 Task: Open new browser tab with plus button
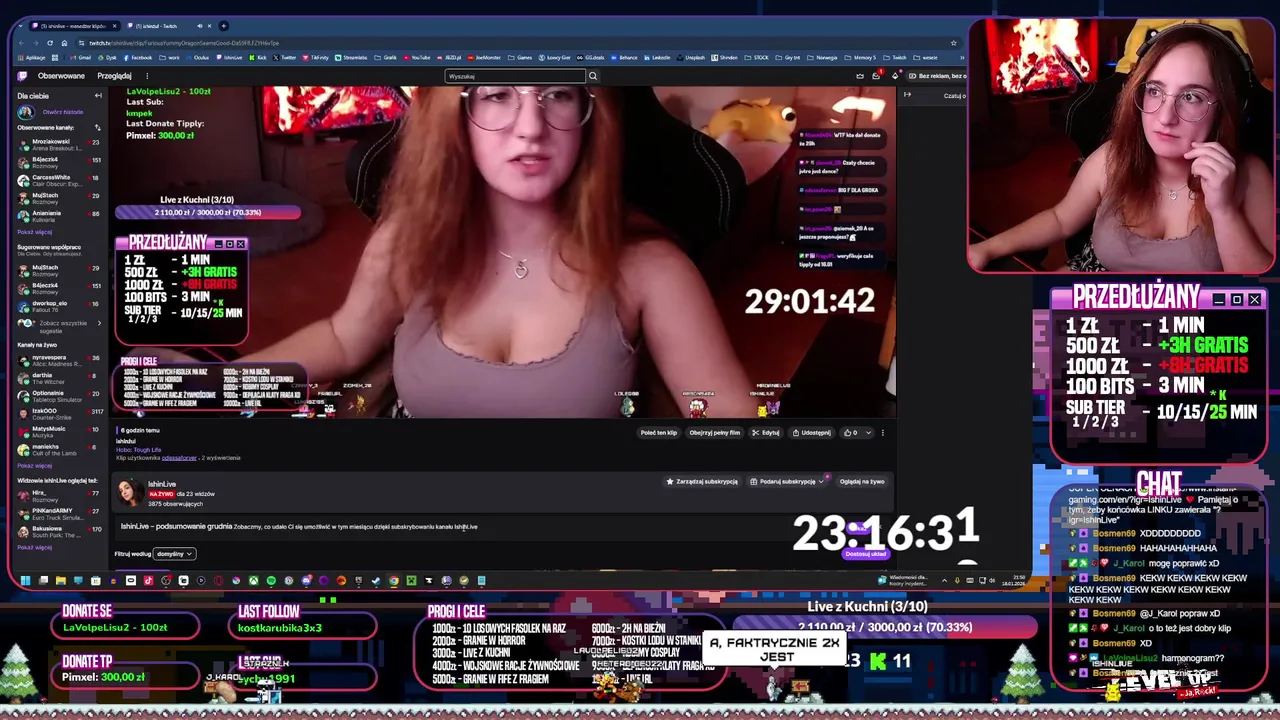[223, 26]
